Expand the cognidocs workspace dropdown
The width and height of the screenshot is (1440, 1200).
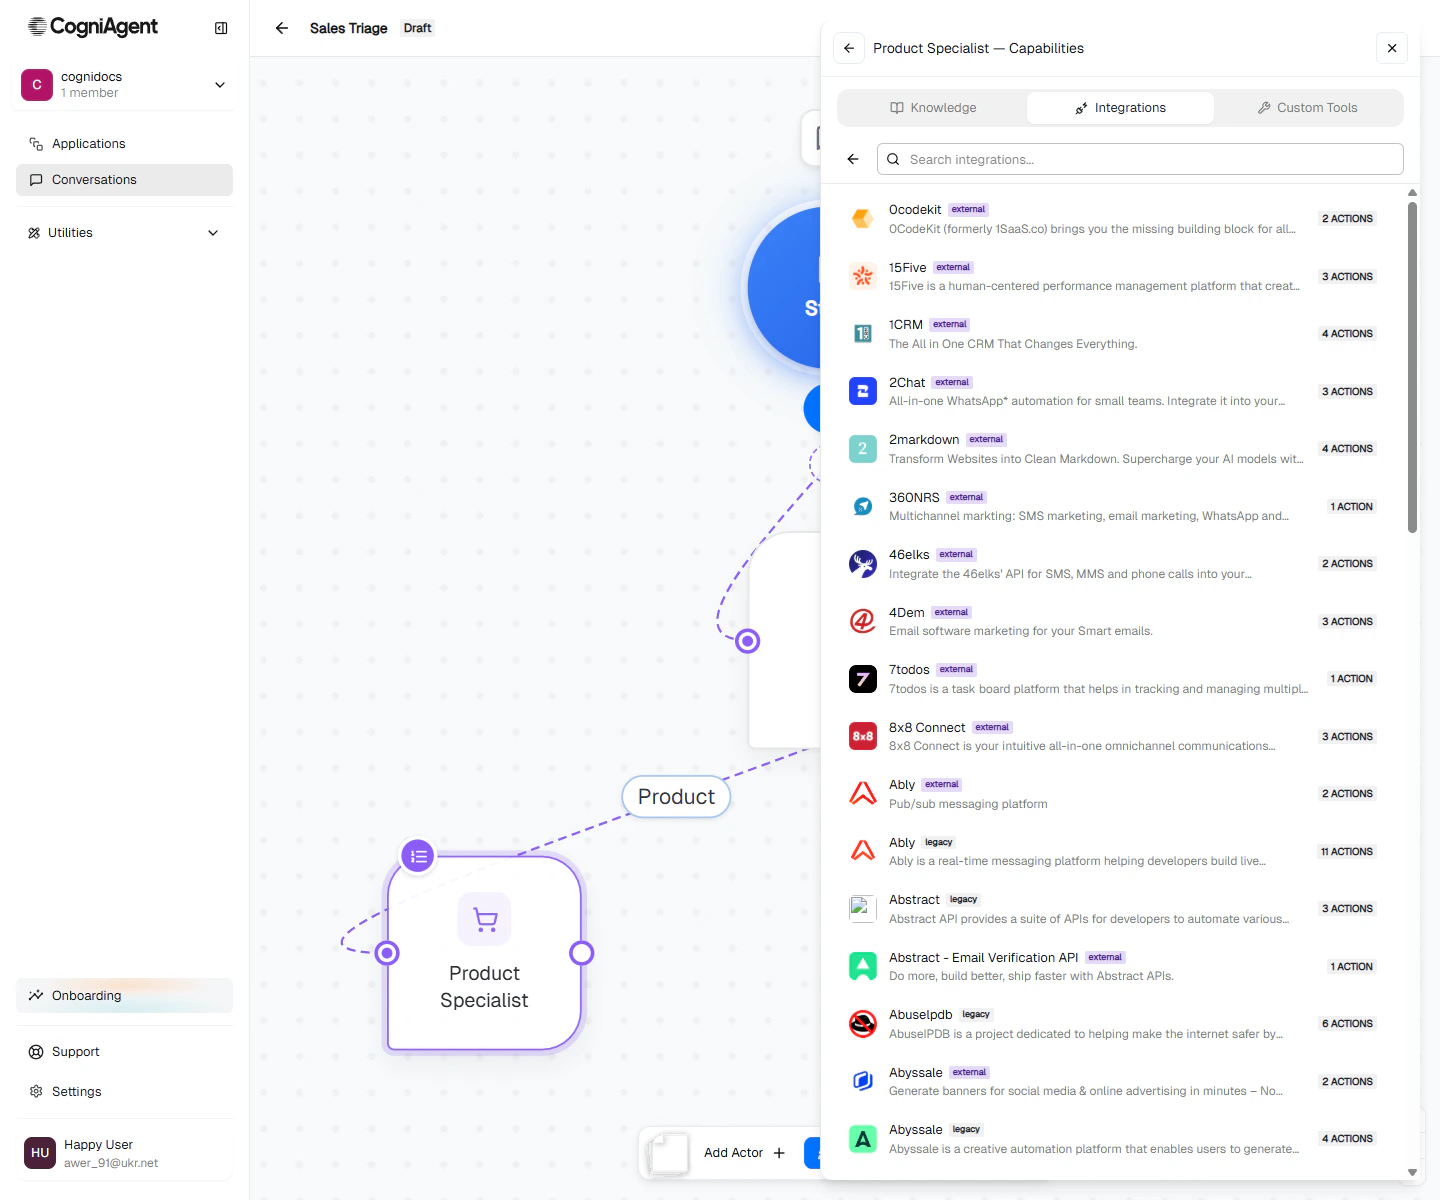point(220,85)
